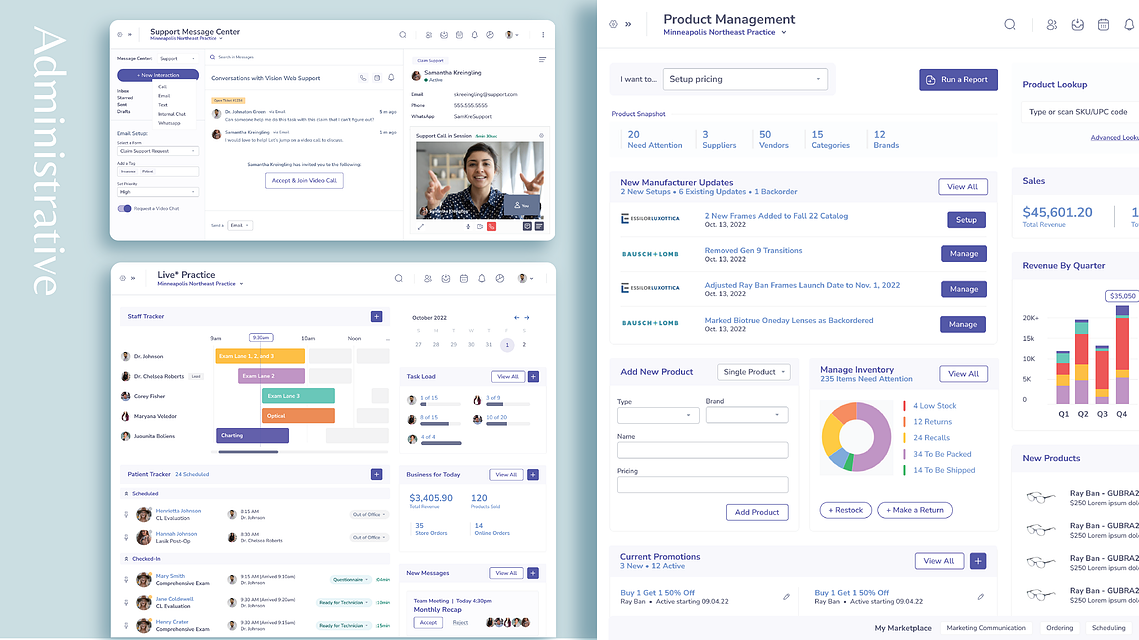Select day 1 in the October 2022 calendar

(507, 344)
